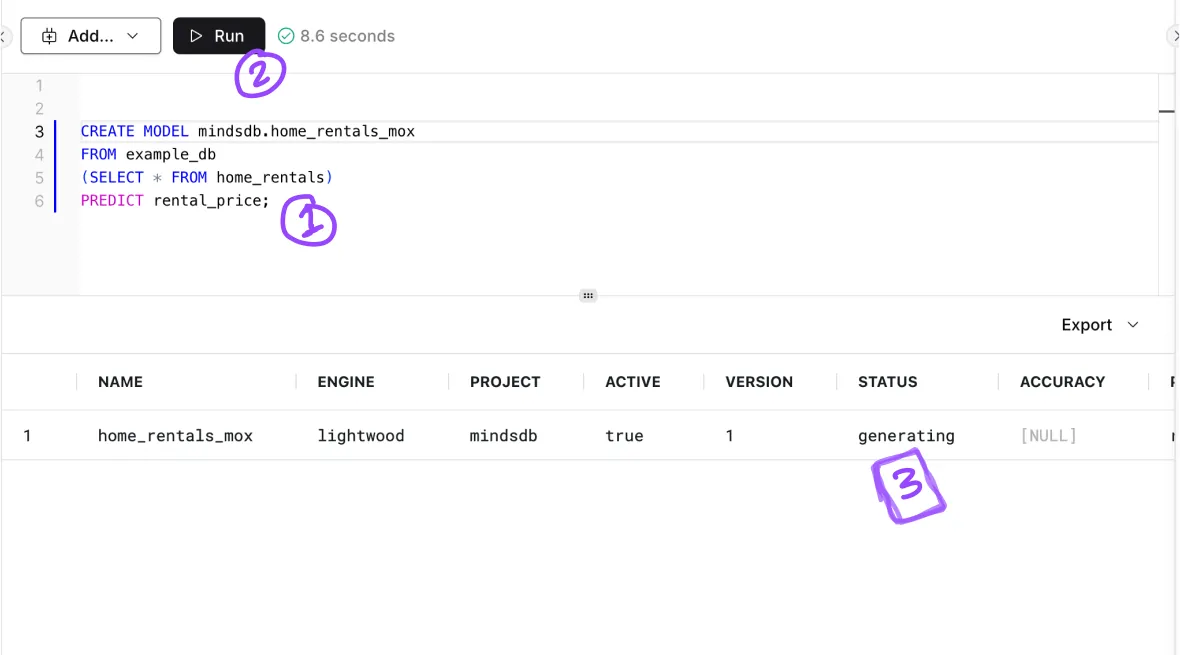Click line number 1 in the gutter
Image resolution: width=1180 pixels, height=655 pixels.
(x=39, y=86)
